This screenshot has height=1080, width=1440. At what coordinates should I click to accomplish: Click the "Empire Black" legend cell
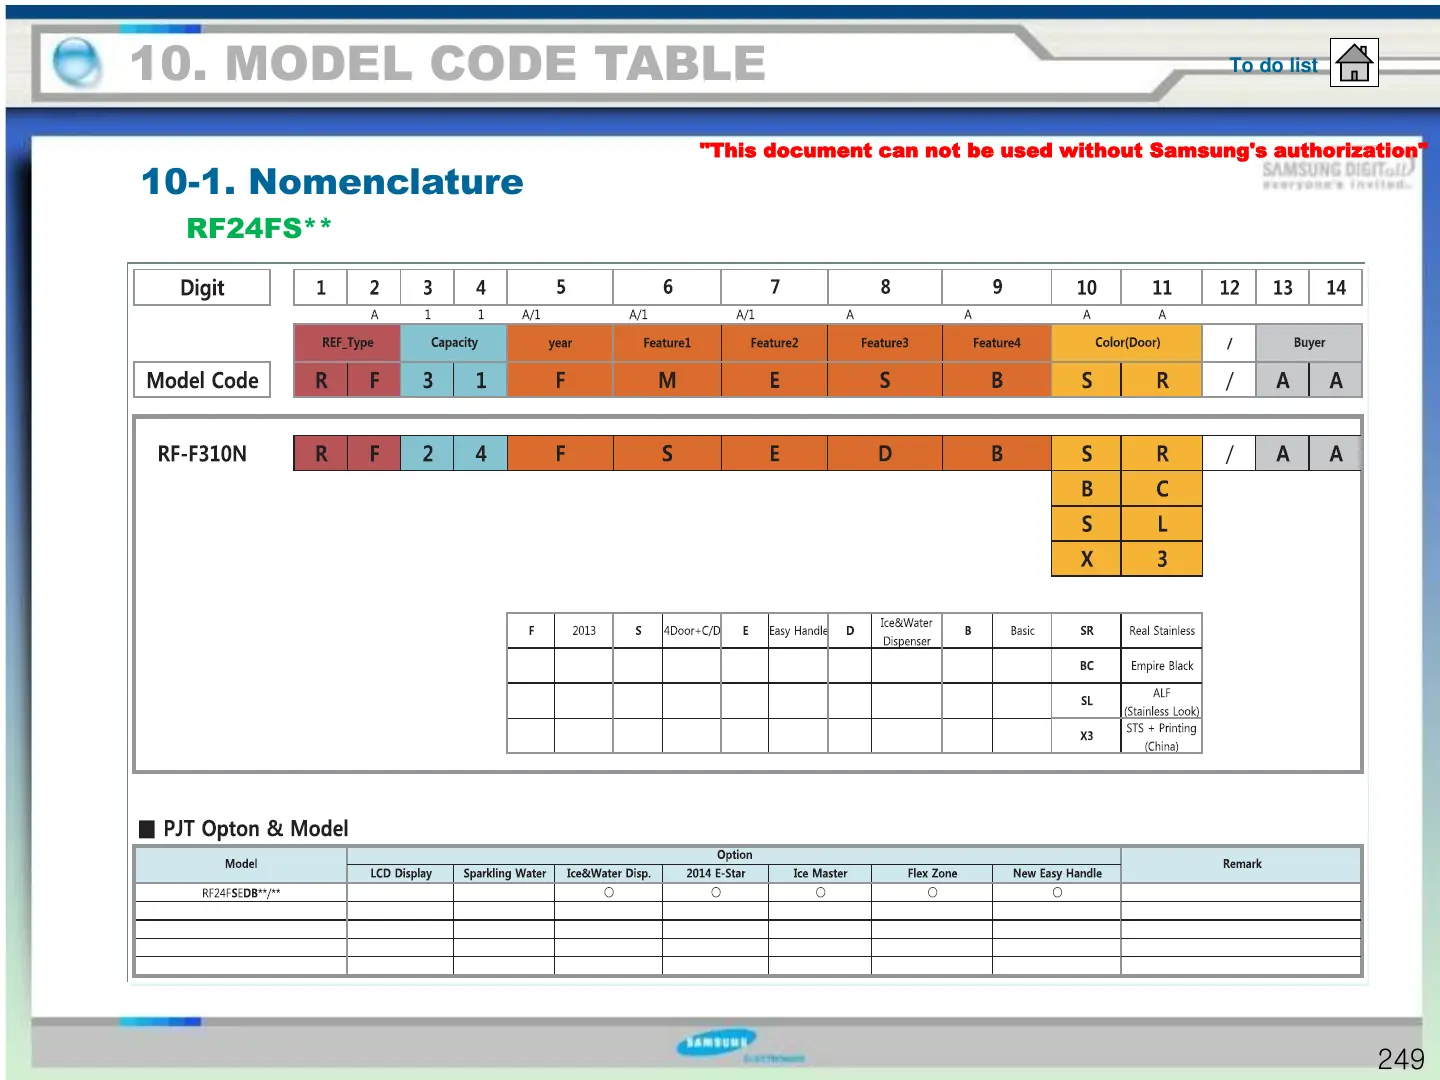coord(1162,666)
